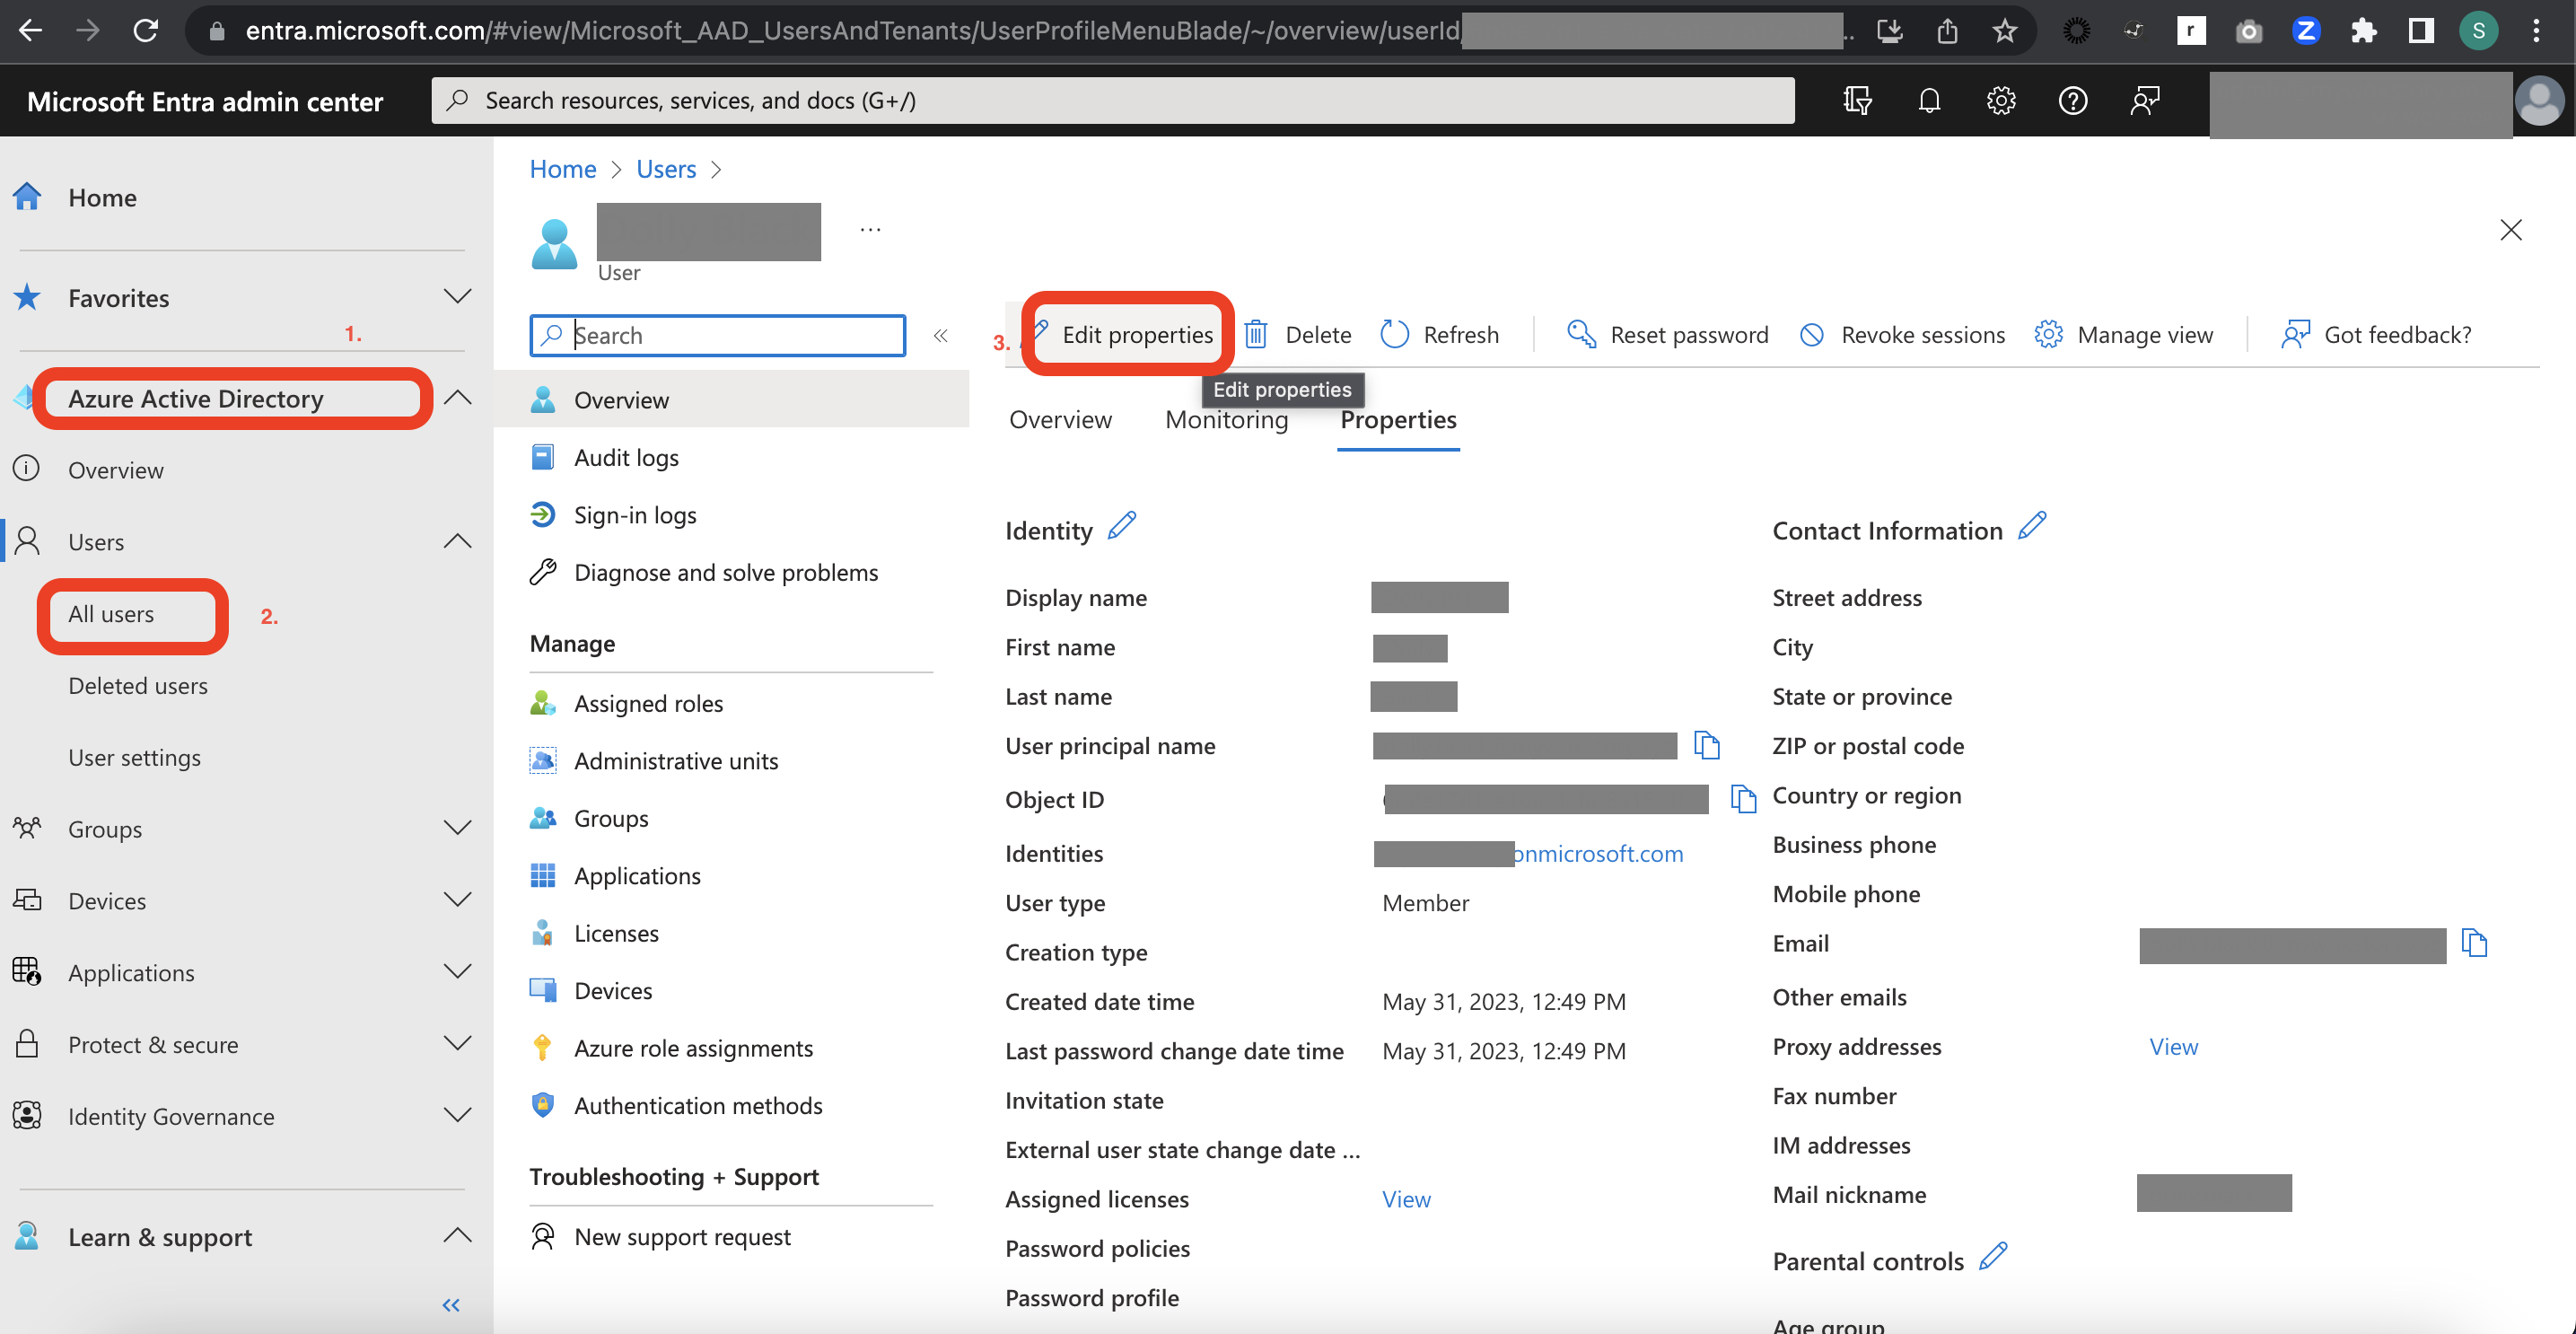
Task: Open Azure role assignments
Action: click(693, 1048)
